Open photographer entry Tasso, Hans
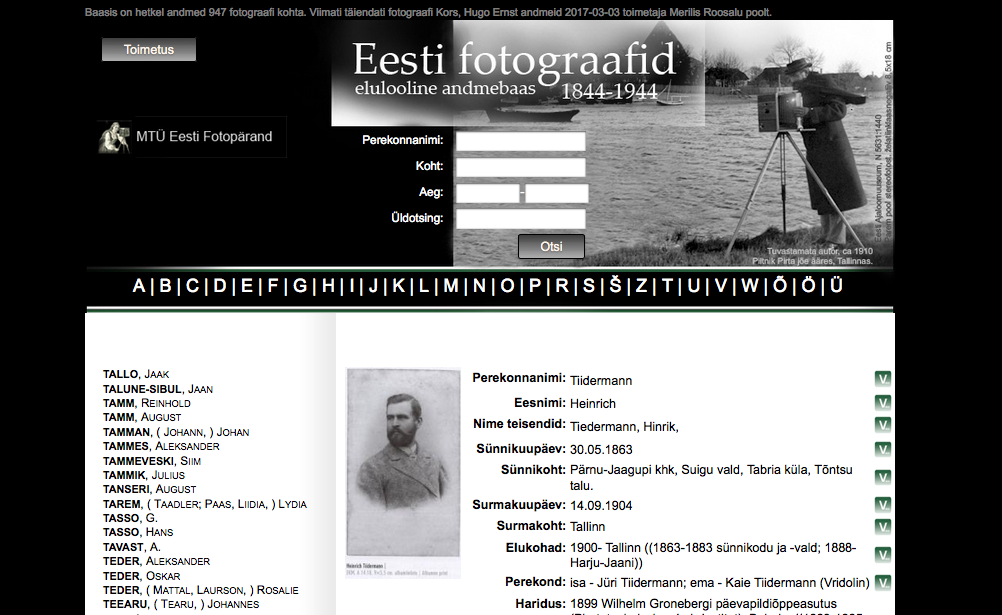This screenshot has width=1002, height=615. (138, 532)
